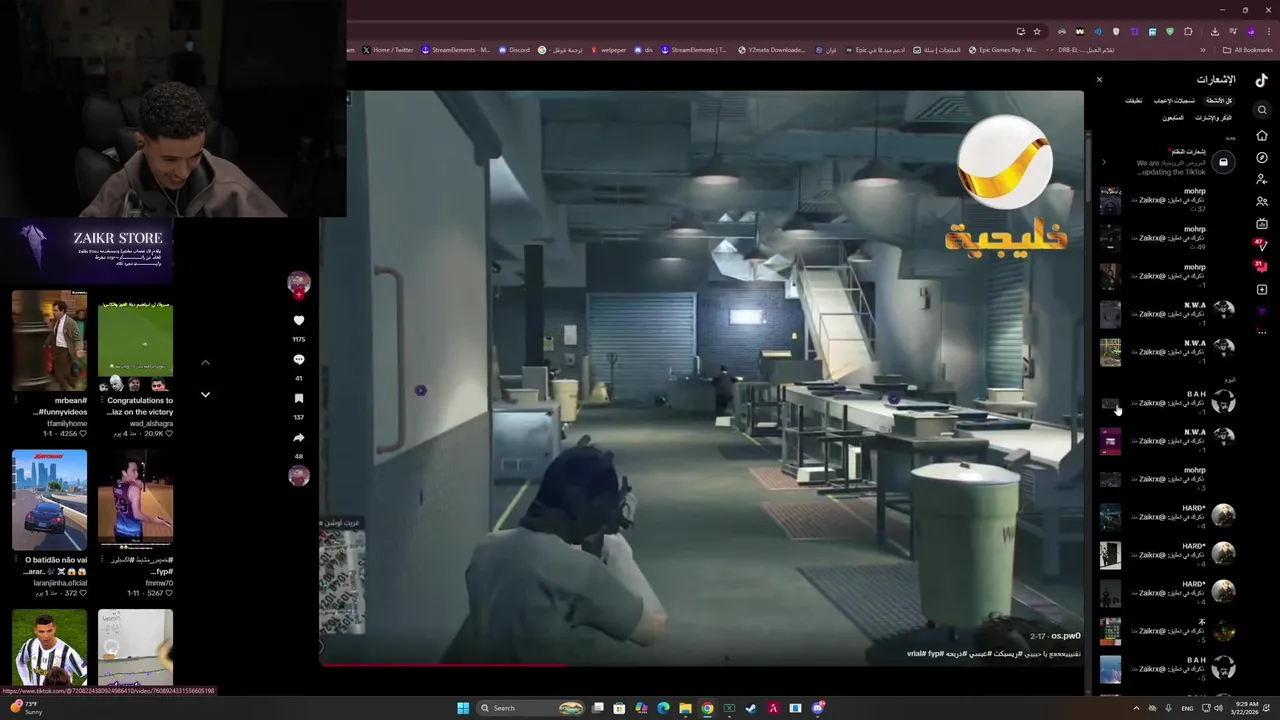Open the system notifications inbox icon

click(1223, 162)
